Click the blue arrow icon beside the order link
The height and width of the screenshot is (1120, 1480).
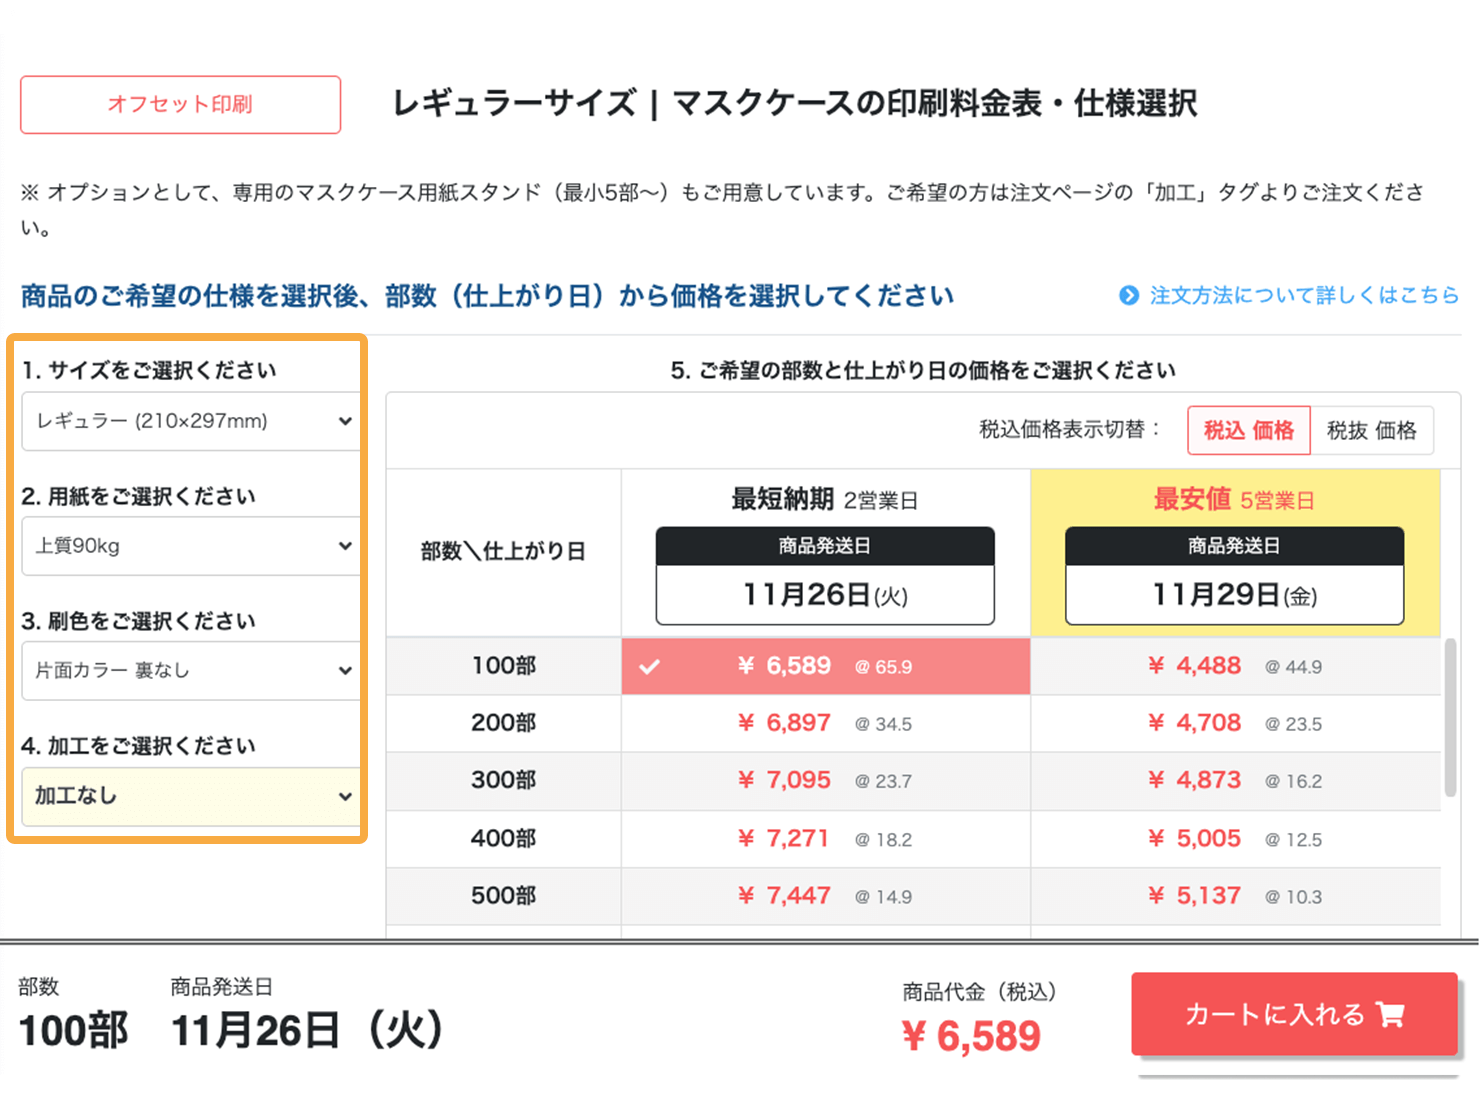[x=1128, y=295]
